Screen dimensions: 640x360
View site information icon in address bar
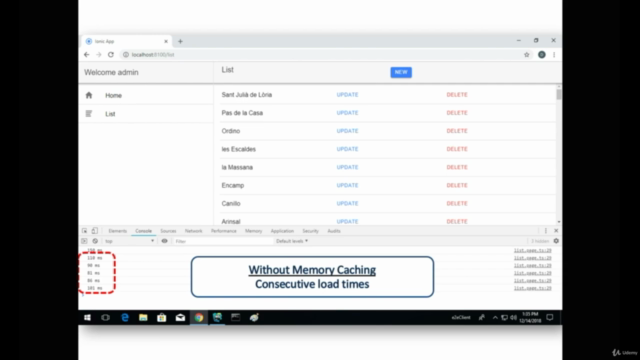click(x=126, y=55)
